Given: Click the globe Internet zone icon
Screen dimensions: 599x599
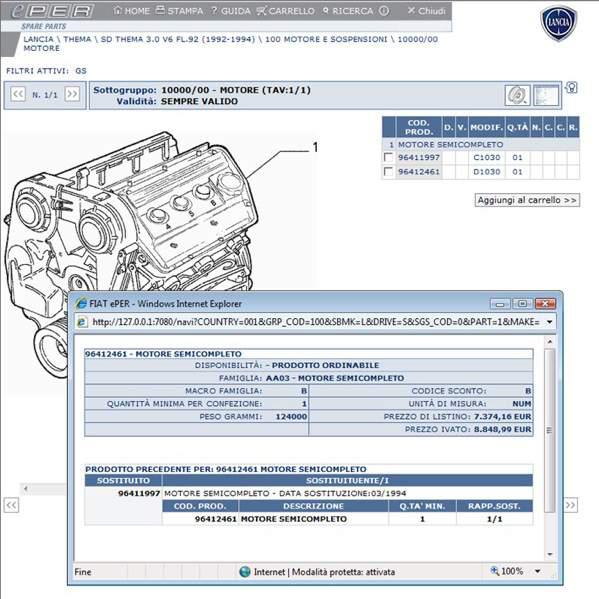Looking at the screenshot, I should (245, 572).
